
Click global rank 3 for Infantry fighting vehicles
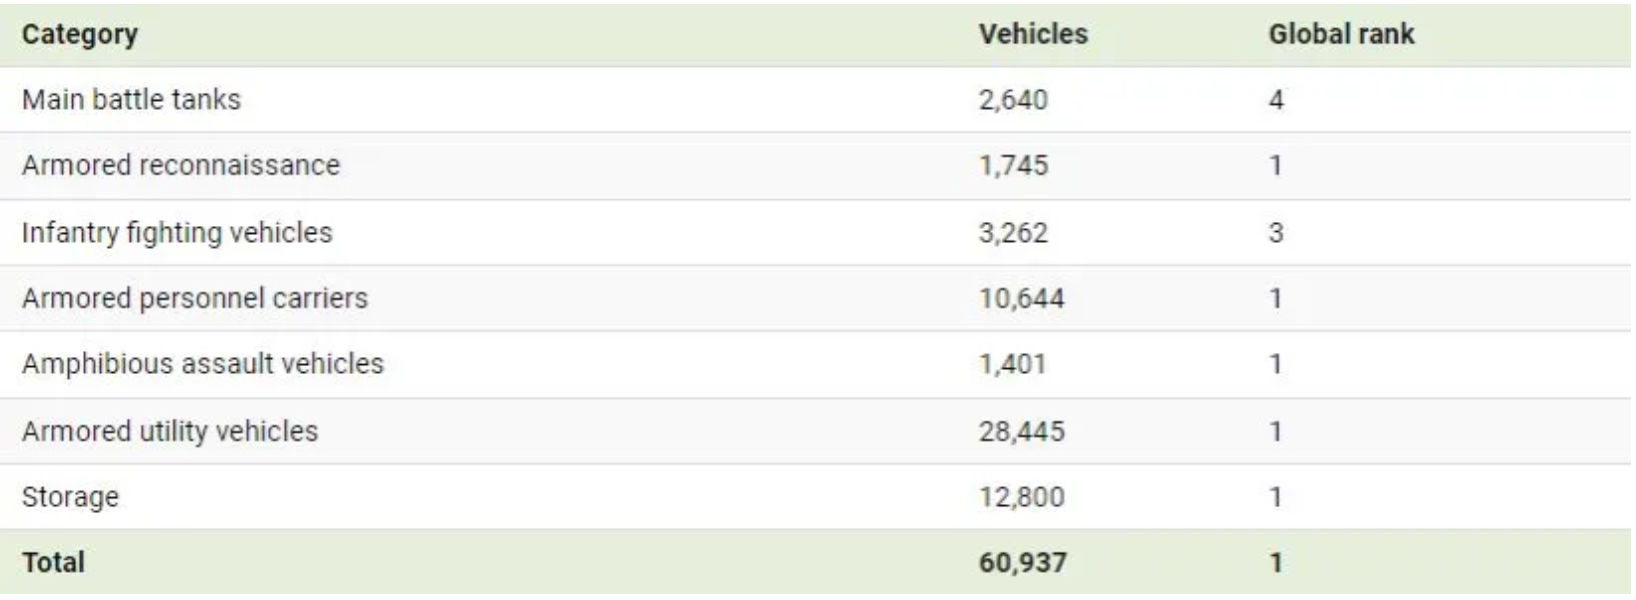click(1276, 233)
